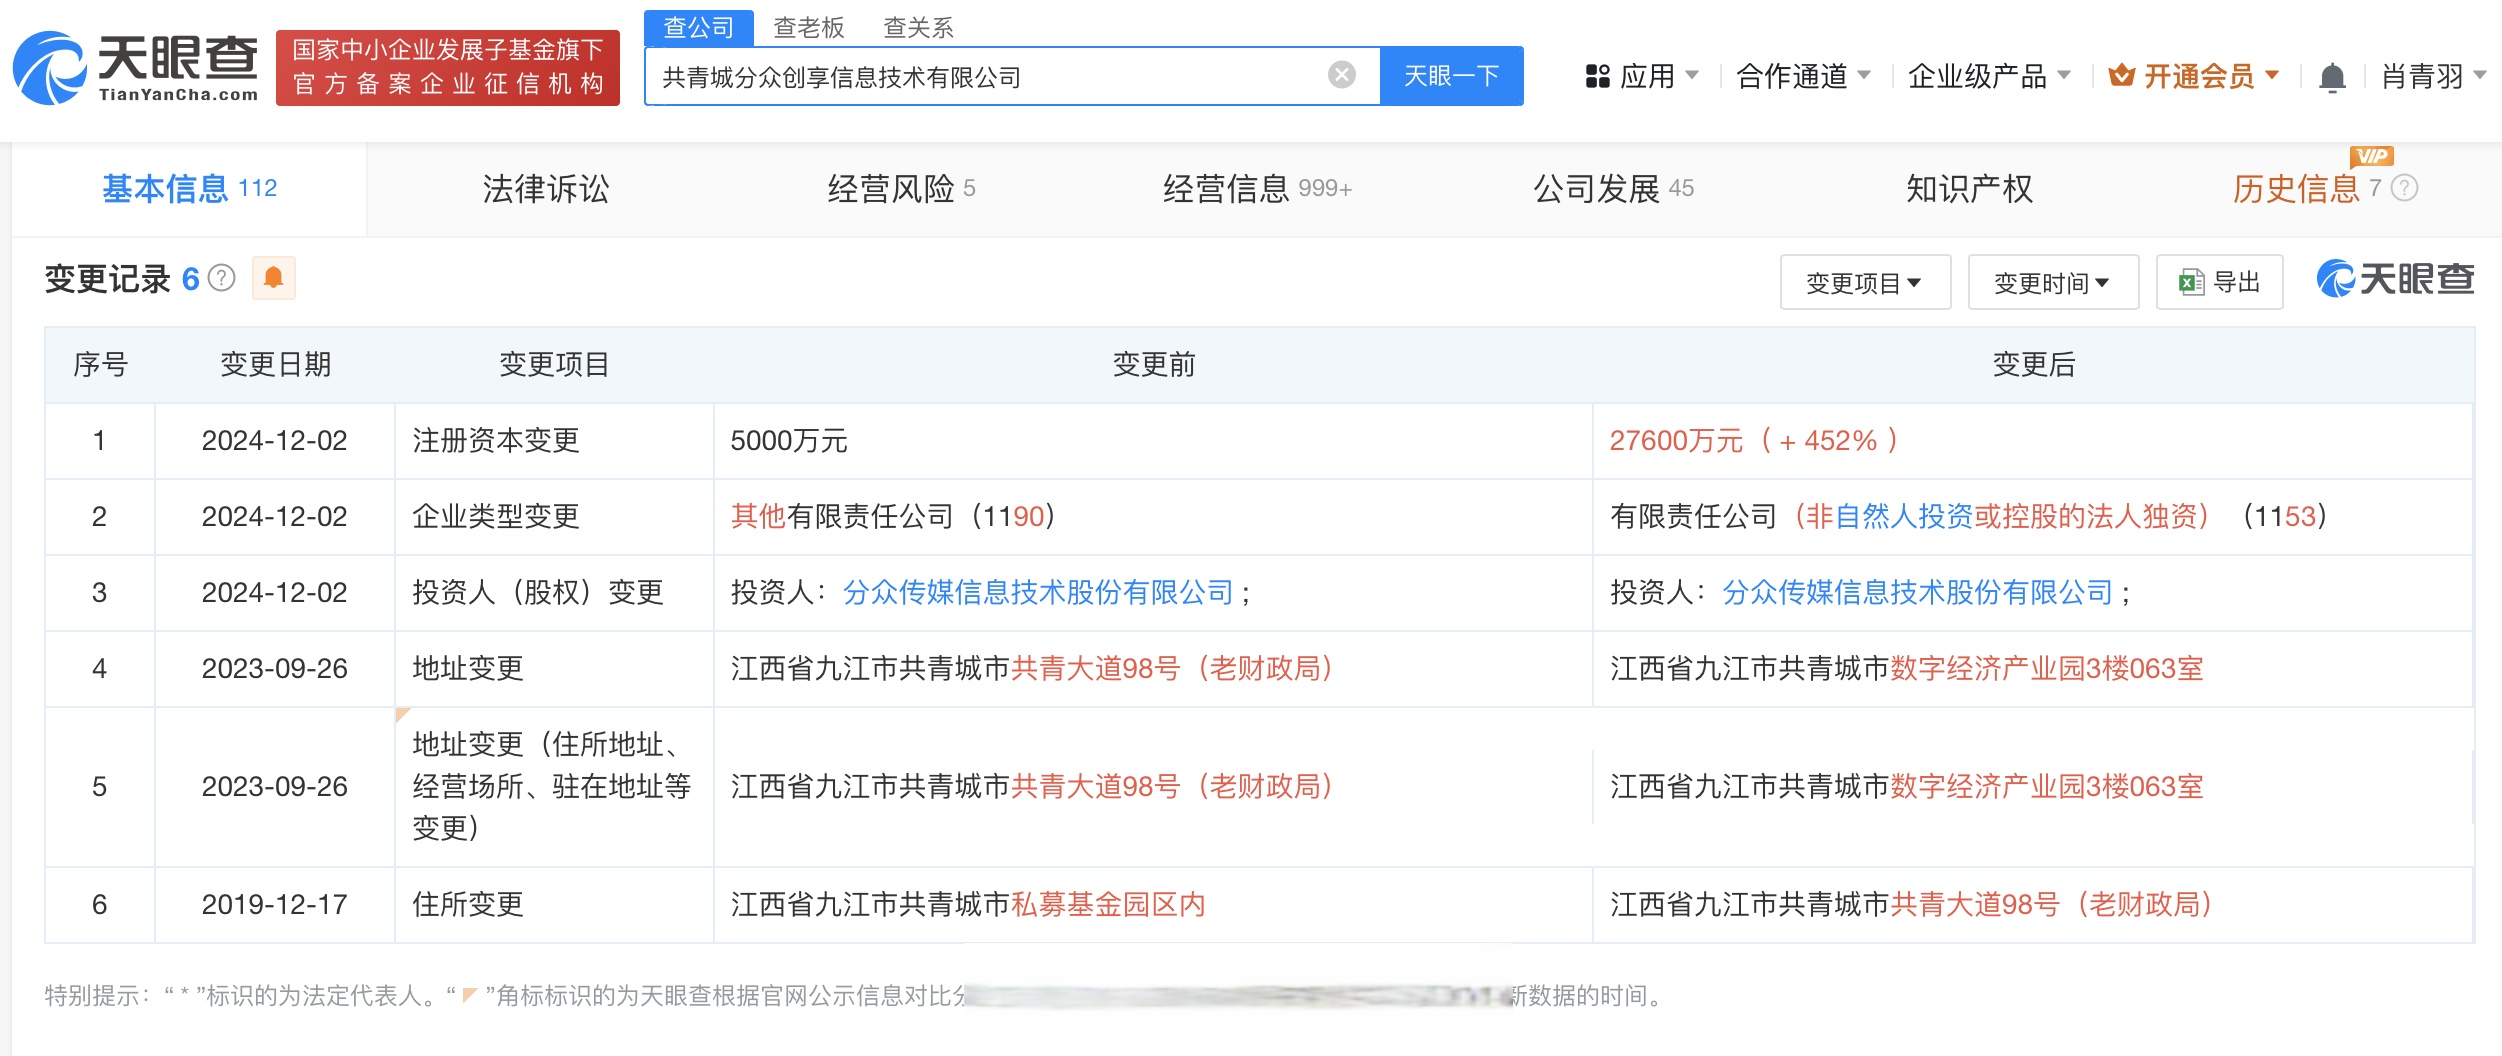The height and width of the screenshot is (1056, 2502).
Task: Click the orange alert bell beside 变更记录
Action: click(273, 278)
